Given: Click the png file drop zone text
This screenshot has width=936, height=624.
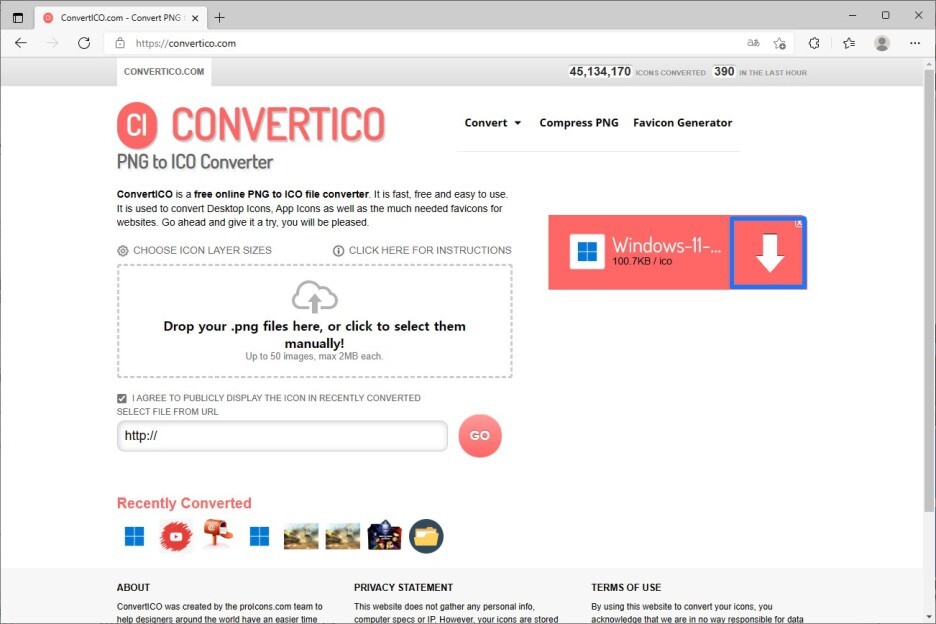Looking at the screenshot, I should click(x=315, y=334).
